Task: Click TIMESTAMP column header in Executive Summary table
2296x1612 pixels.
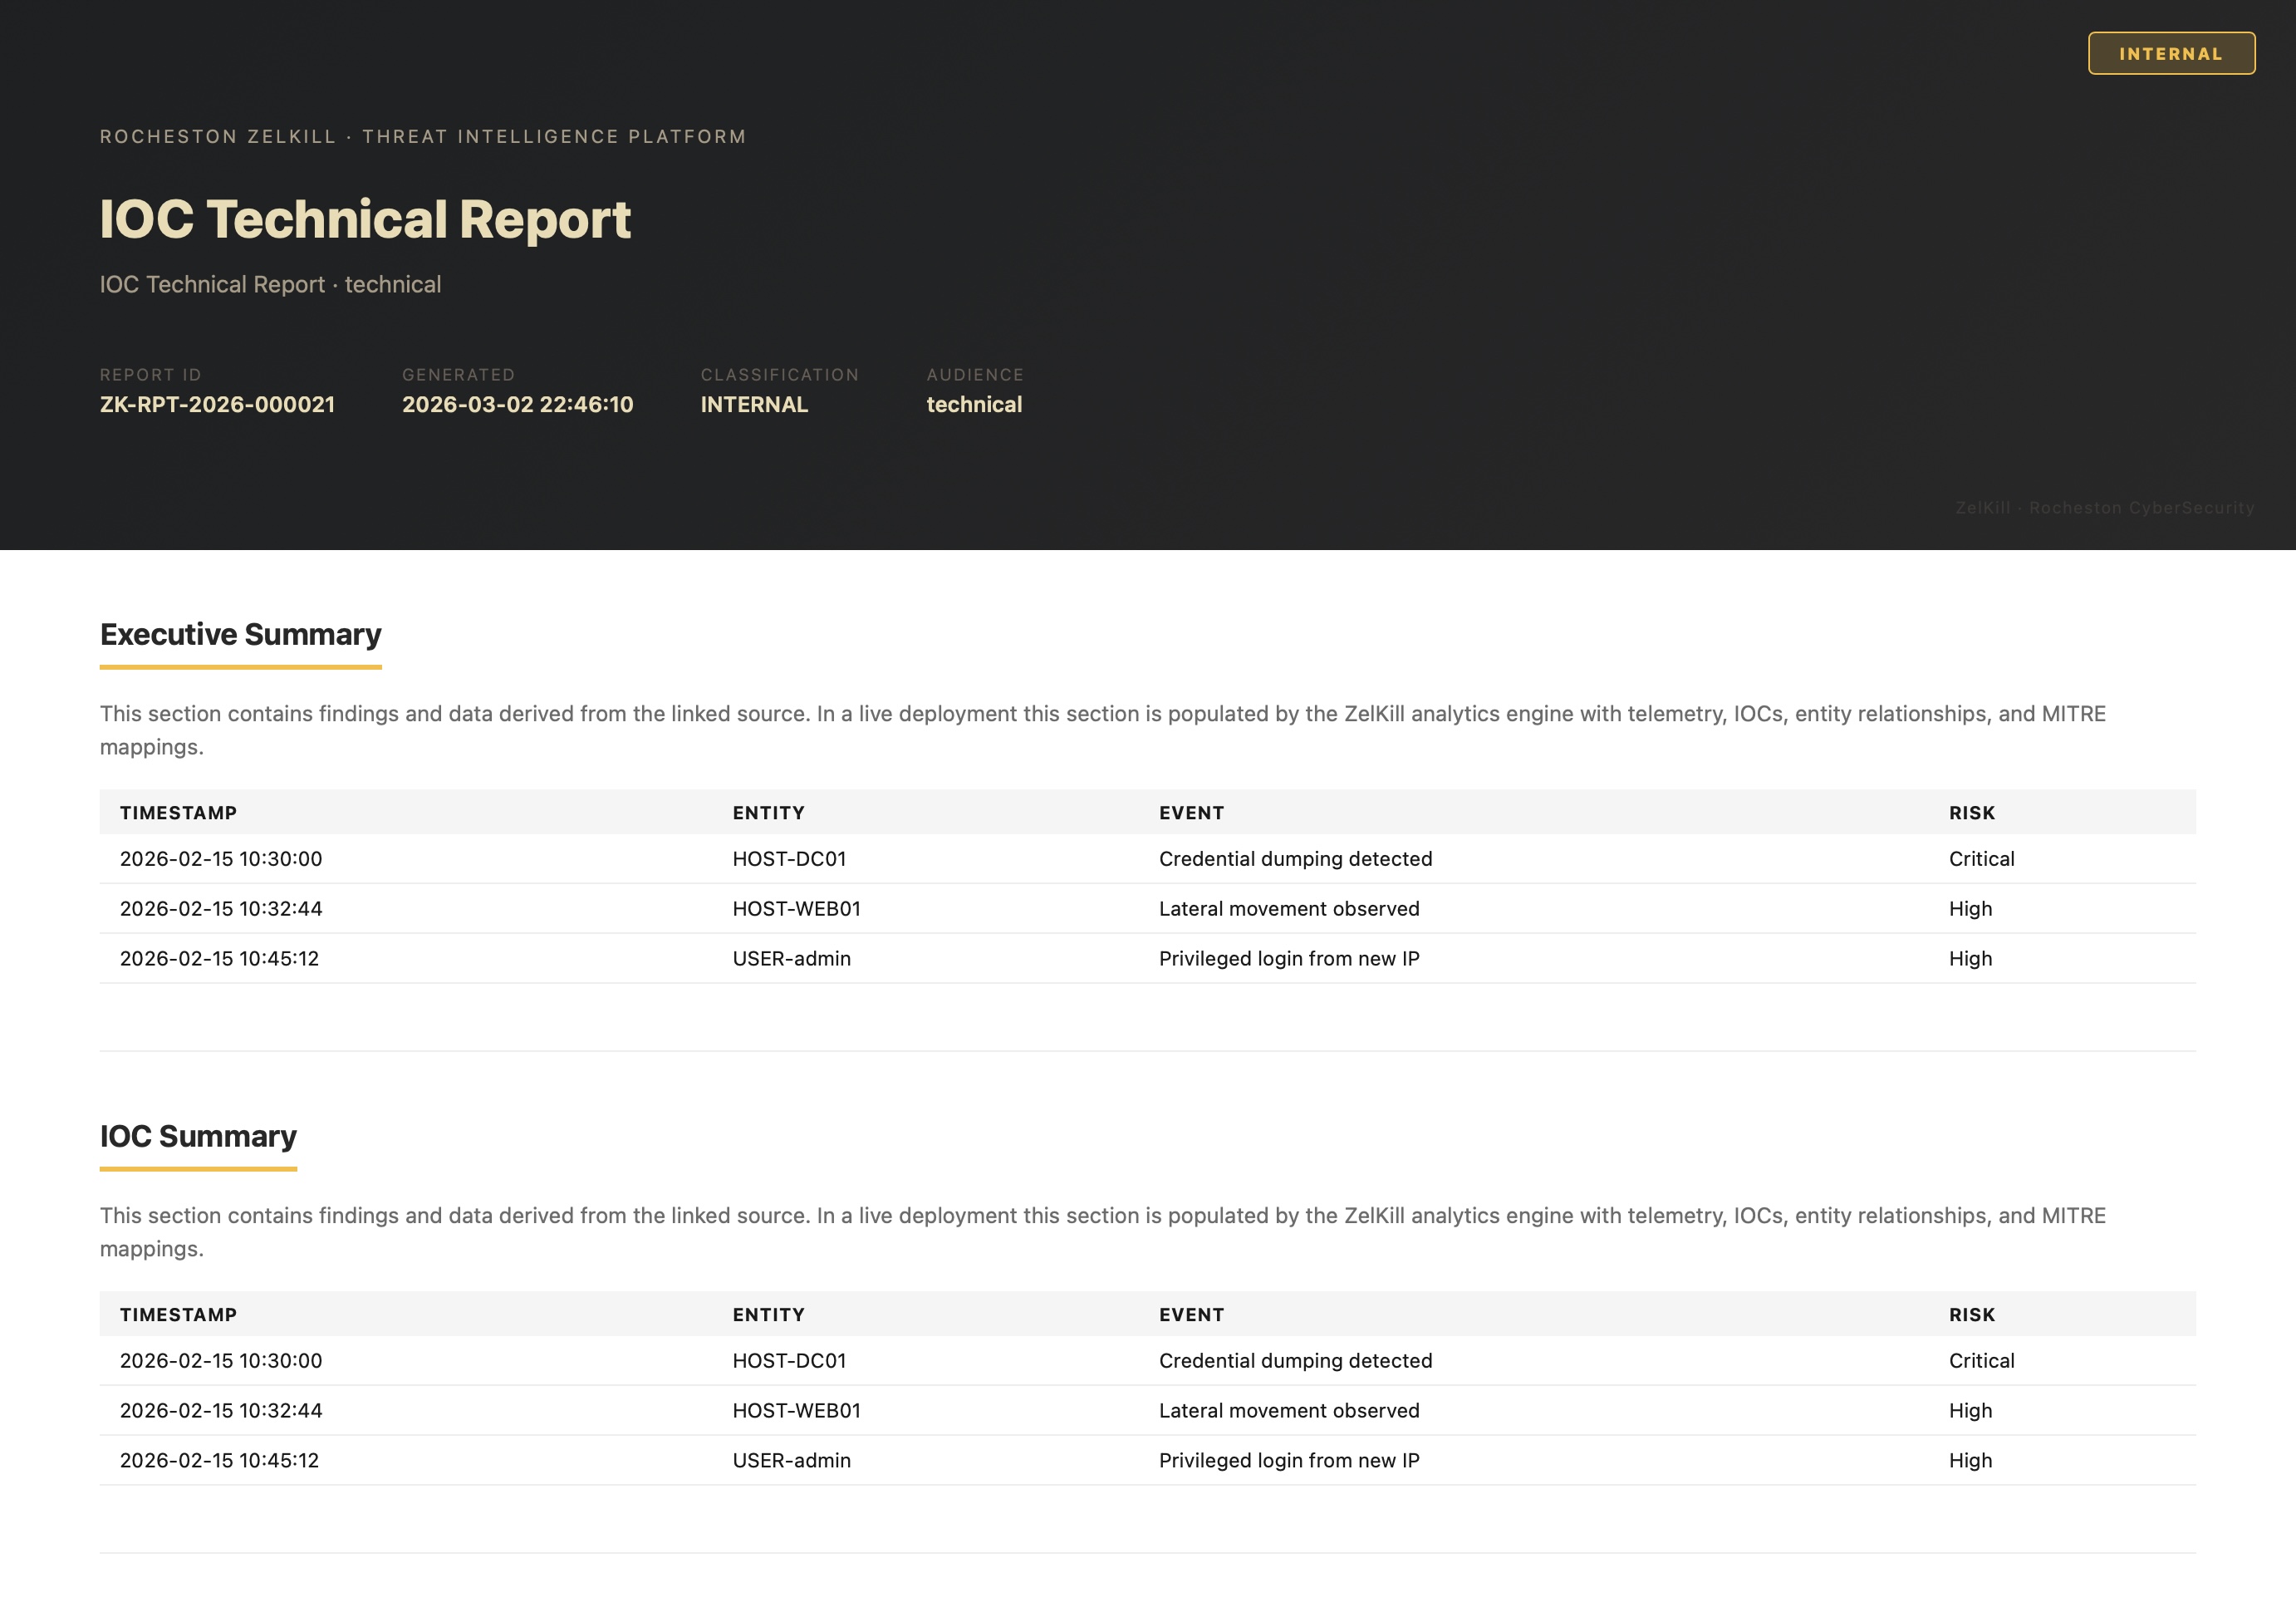Action: [x=178, y=813]
